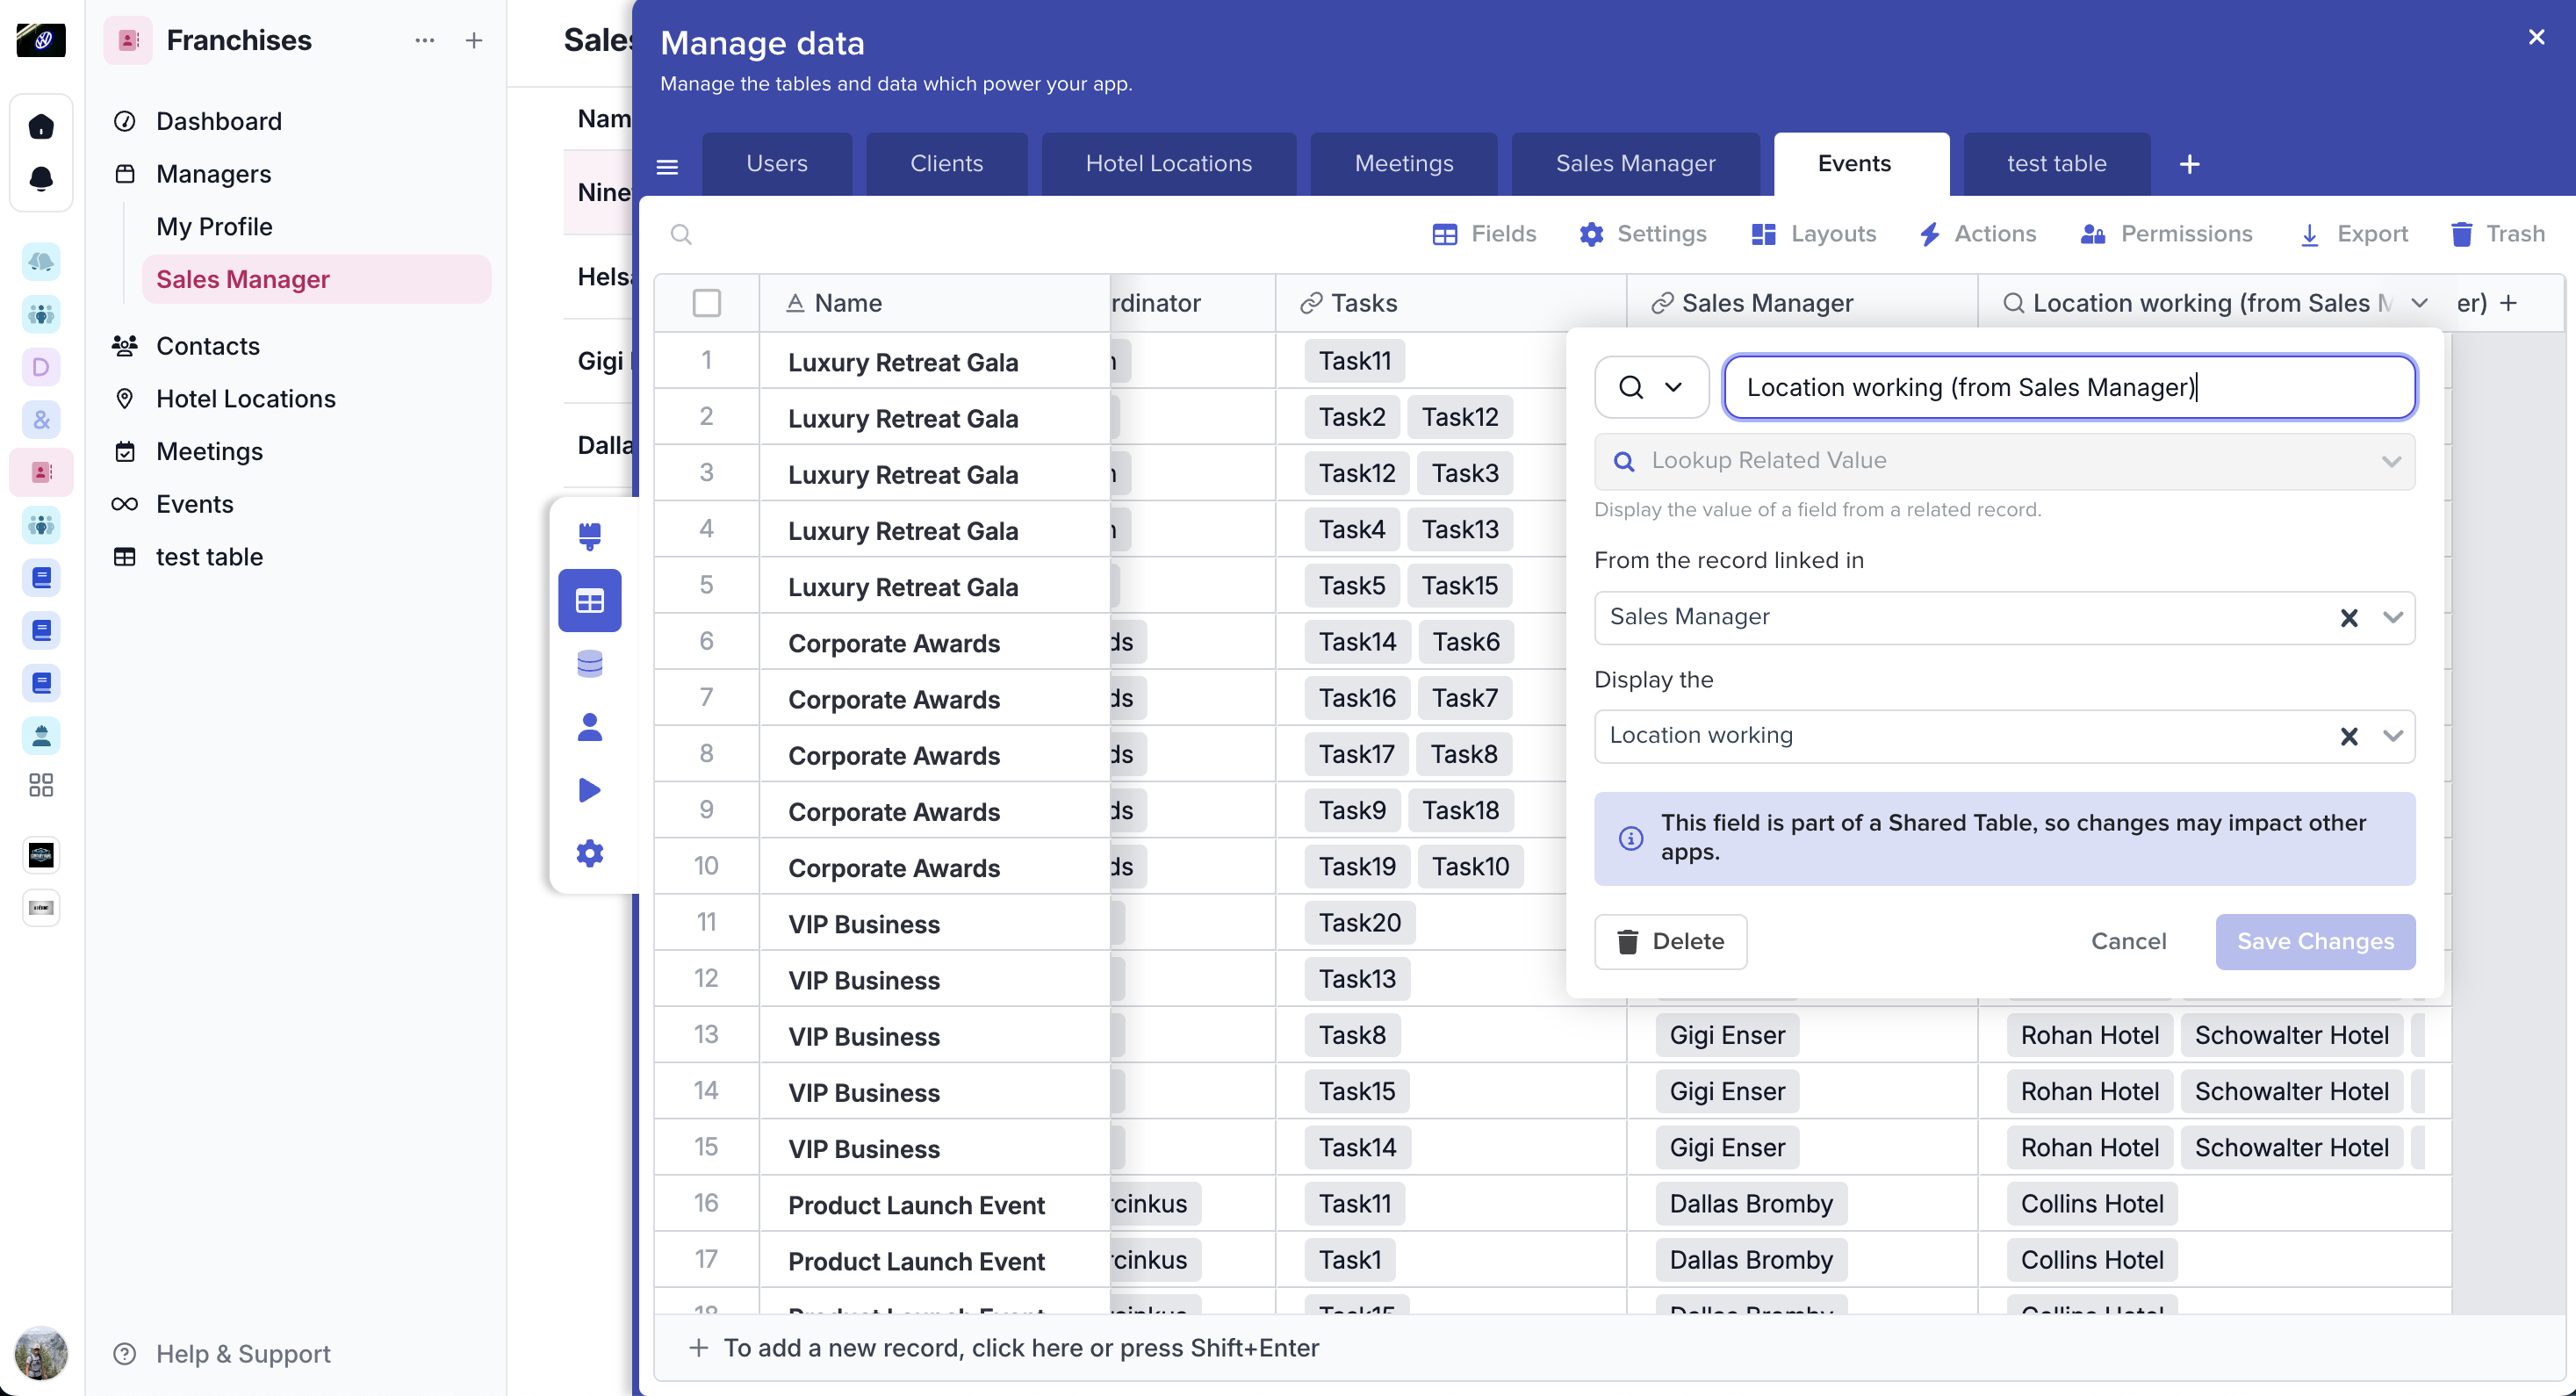Click the add new table plus icon

[2189, 164]
